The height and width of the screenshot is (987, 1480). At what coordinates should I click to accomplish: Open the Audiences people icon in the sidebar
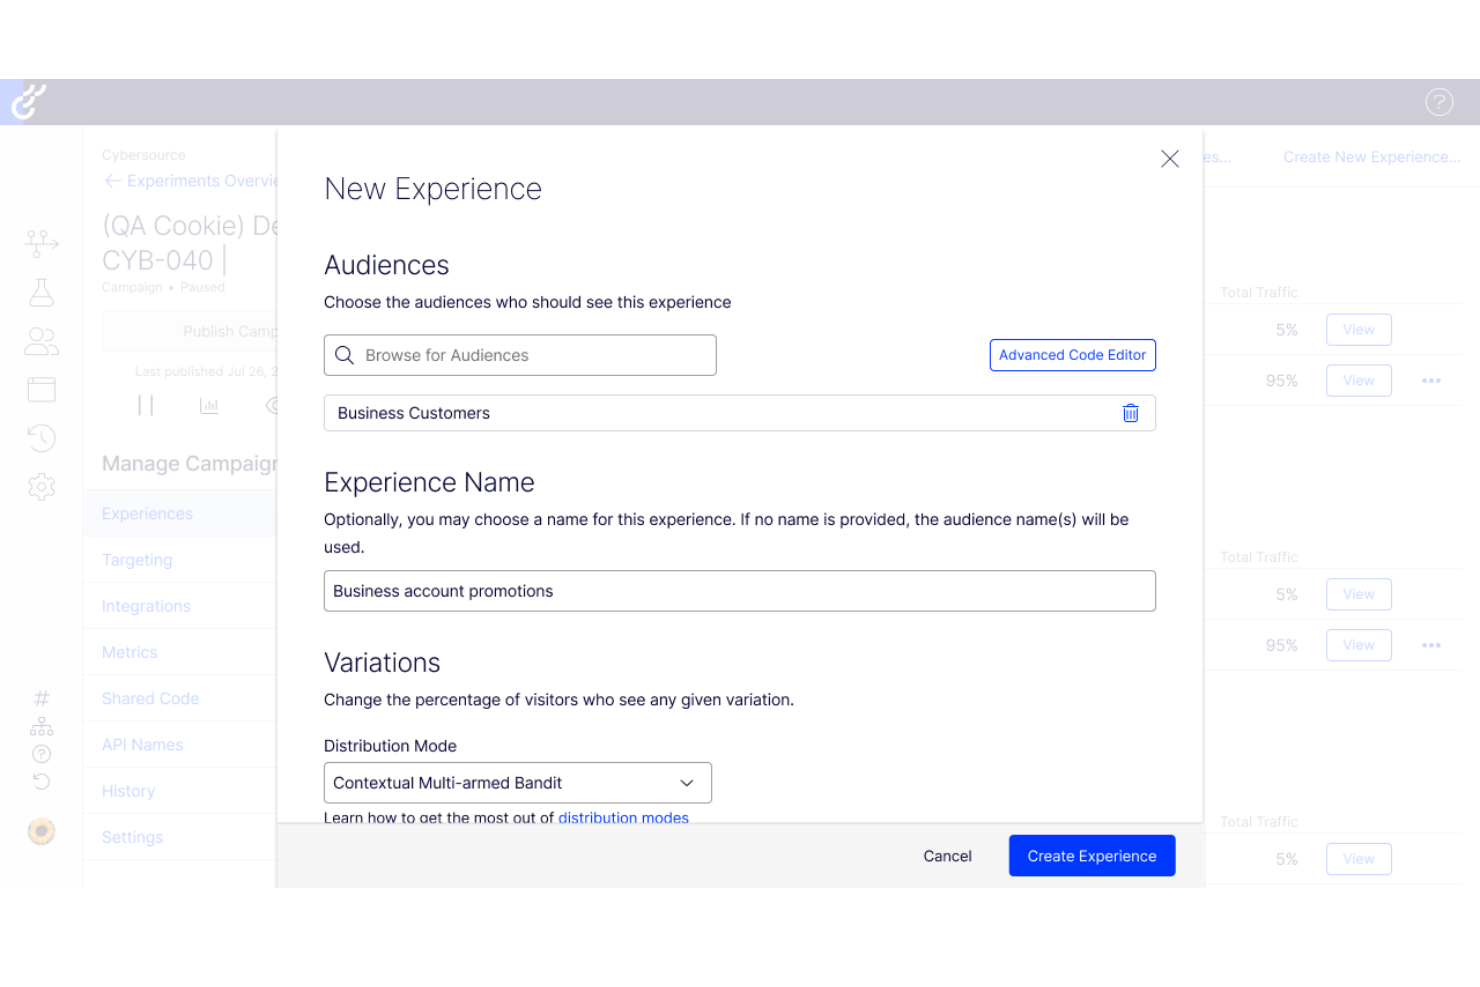click(x=41, y=341)
